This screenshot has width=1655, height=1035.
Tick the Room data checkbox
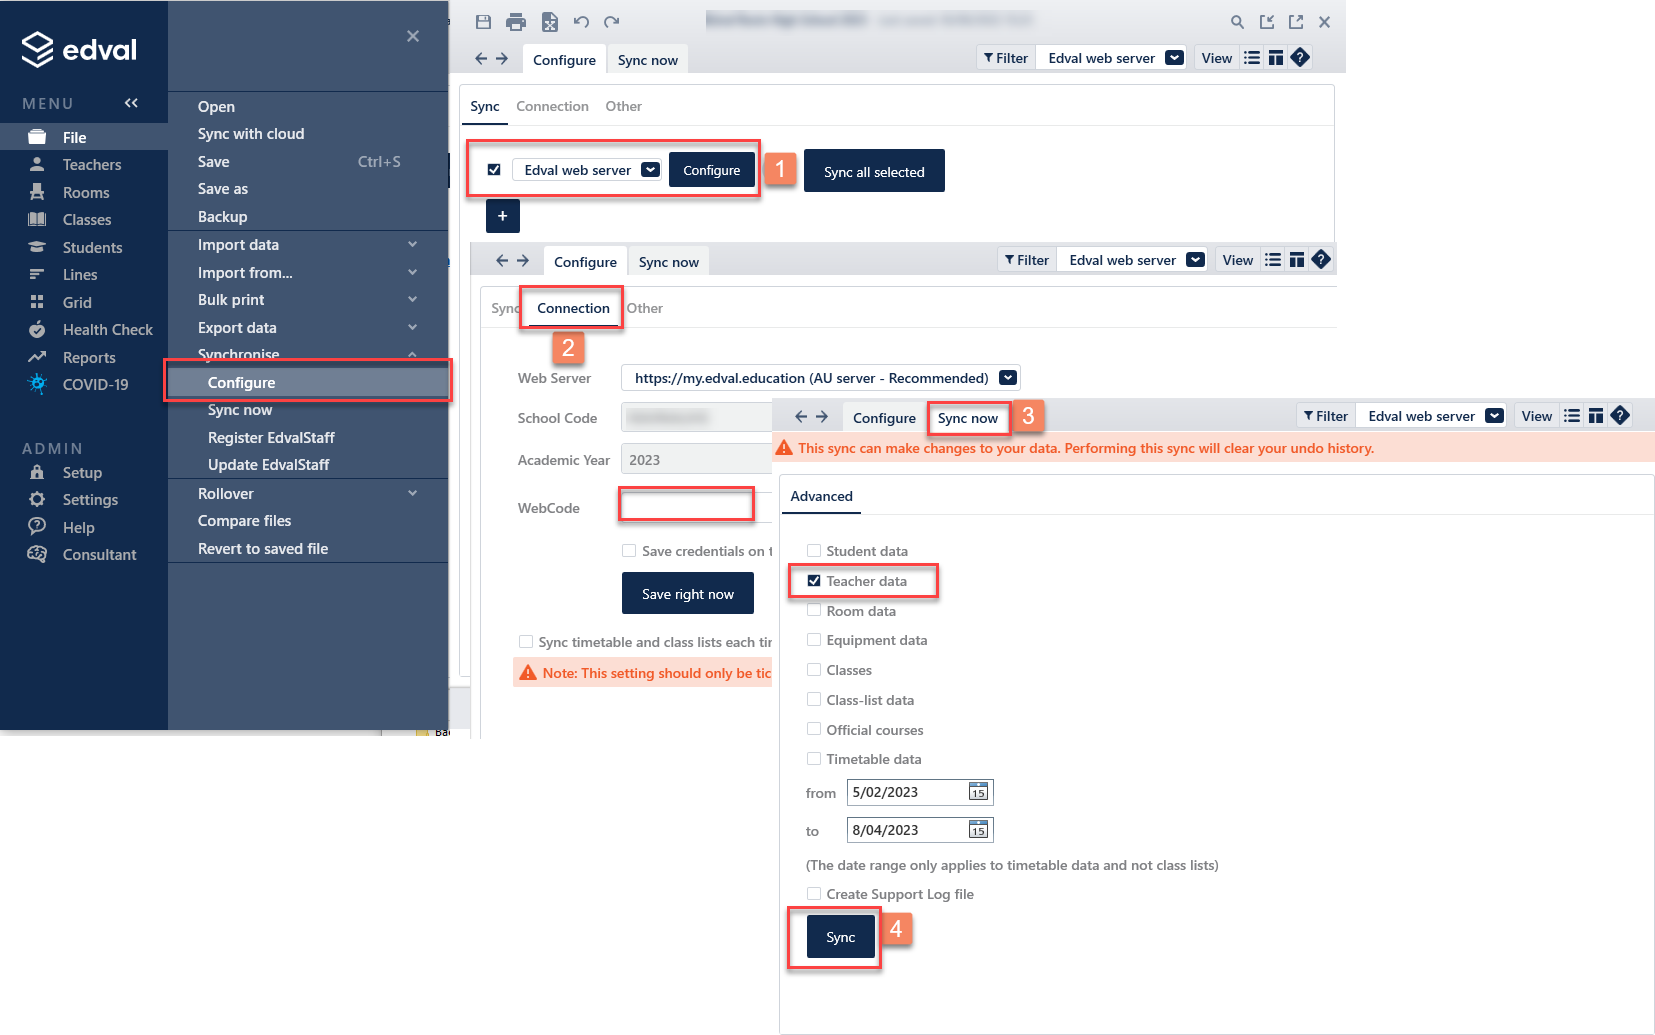[814, 611]
